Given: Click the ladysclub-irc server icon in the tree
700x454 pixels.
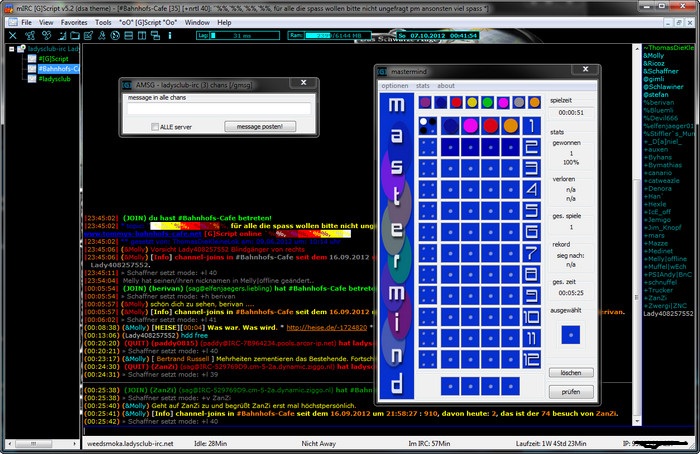Looking at the screenshot, I should pyautogui.click(x=21, y=49).
